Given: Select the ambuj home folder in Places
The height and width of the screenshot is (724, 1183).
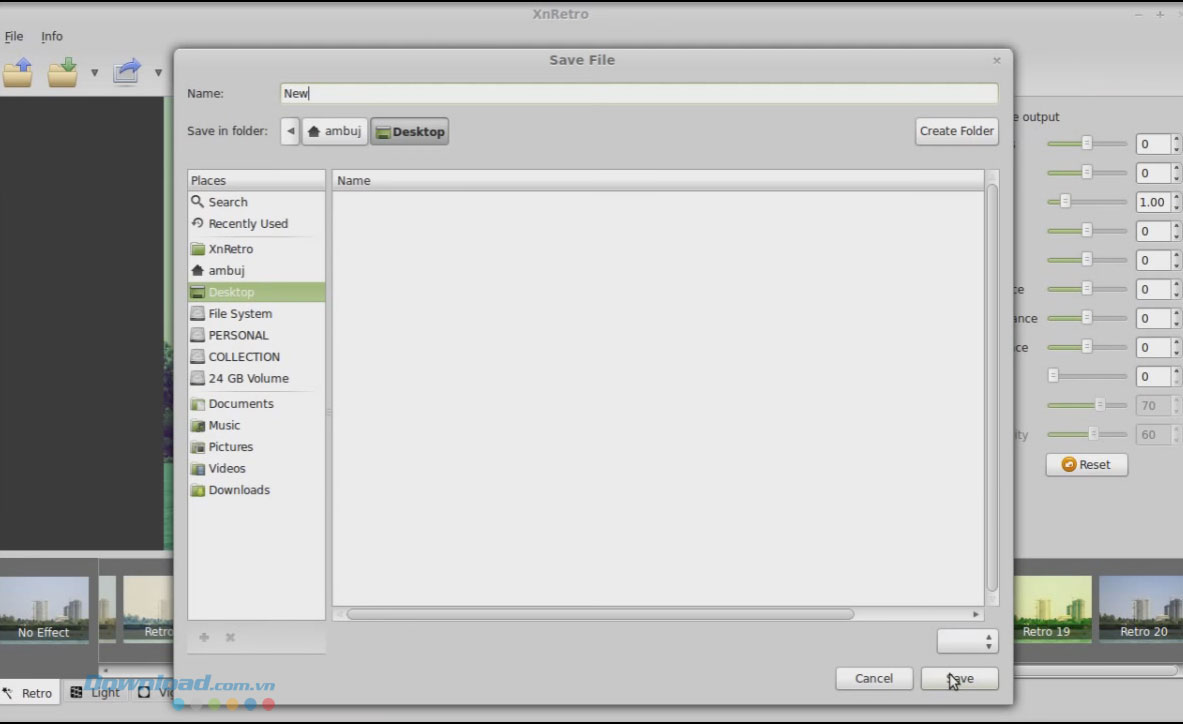Looking at the screenshot, I should tap(226, 271).
